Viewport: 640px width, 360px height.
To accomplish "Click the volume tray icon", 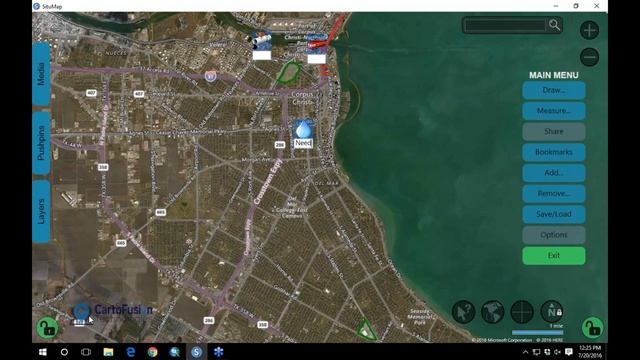I will (x=557, y=352).
